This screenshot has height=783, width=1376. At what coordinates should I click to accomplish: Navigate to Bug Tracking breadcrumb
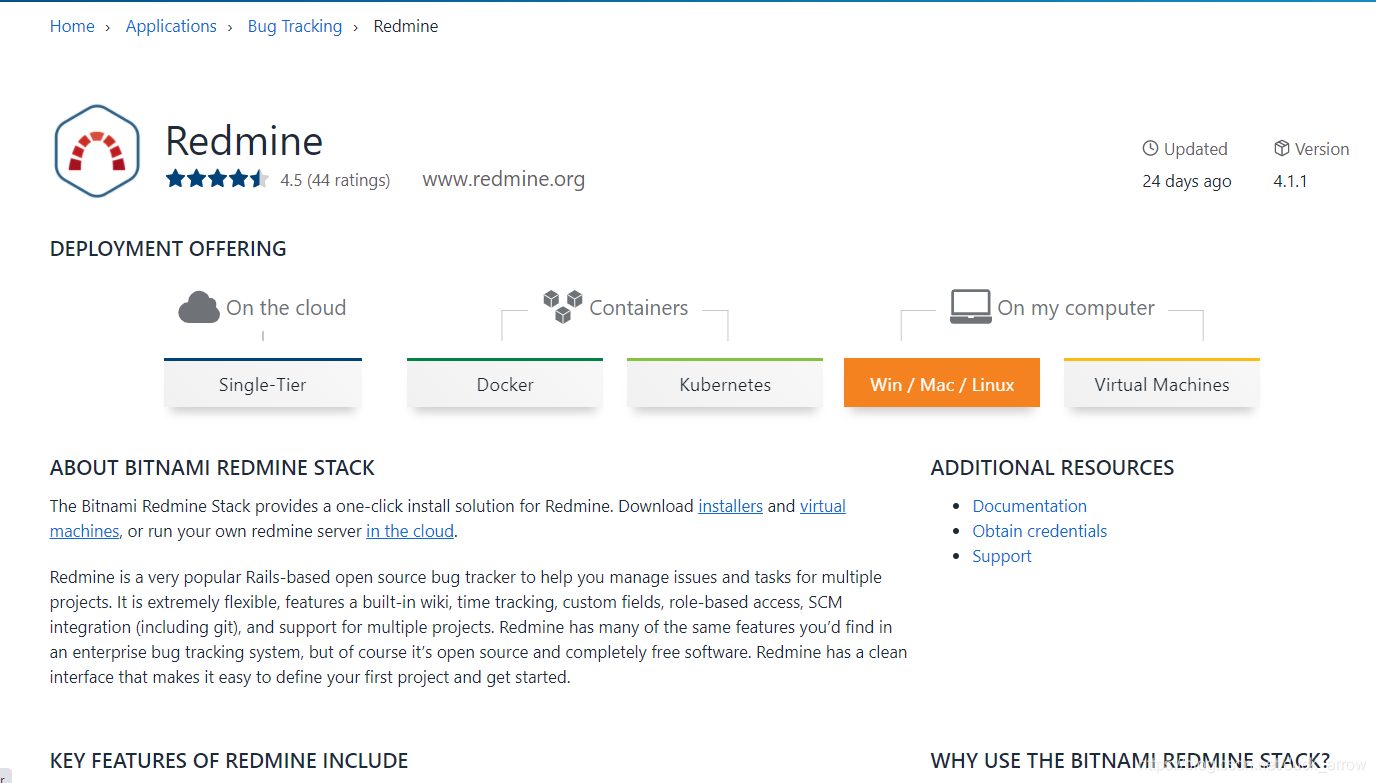tap(294, 26)
